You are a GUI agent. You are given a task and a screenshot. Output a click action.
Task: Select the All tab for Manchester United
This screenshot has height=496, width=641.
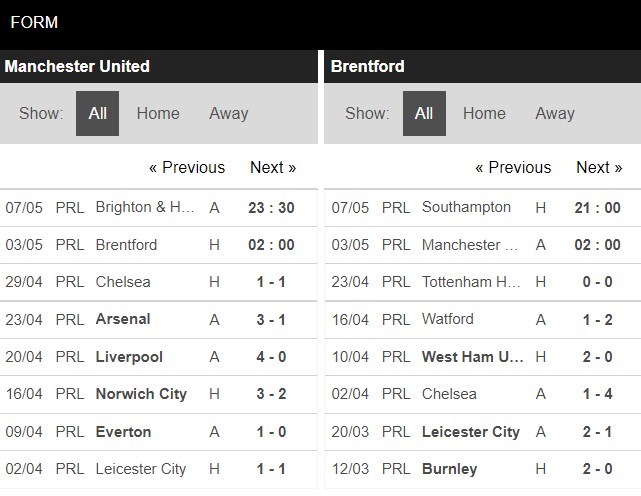point(97,113)
